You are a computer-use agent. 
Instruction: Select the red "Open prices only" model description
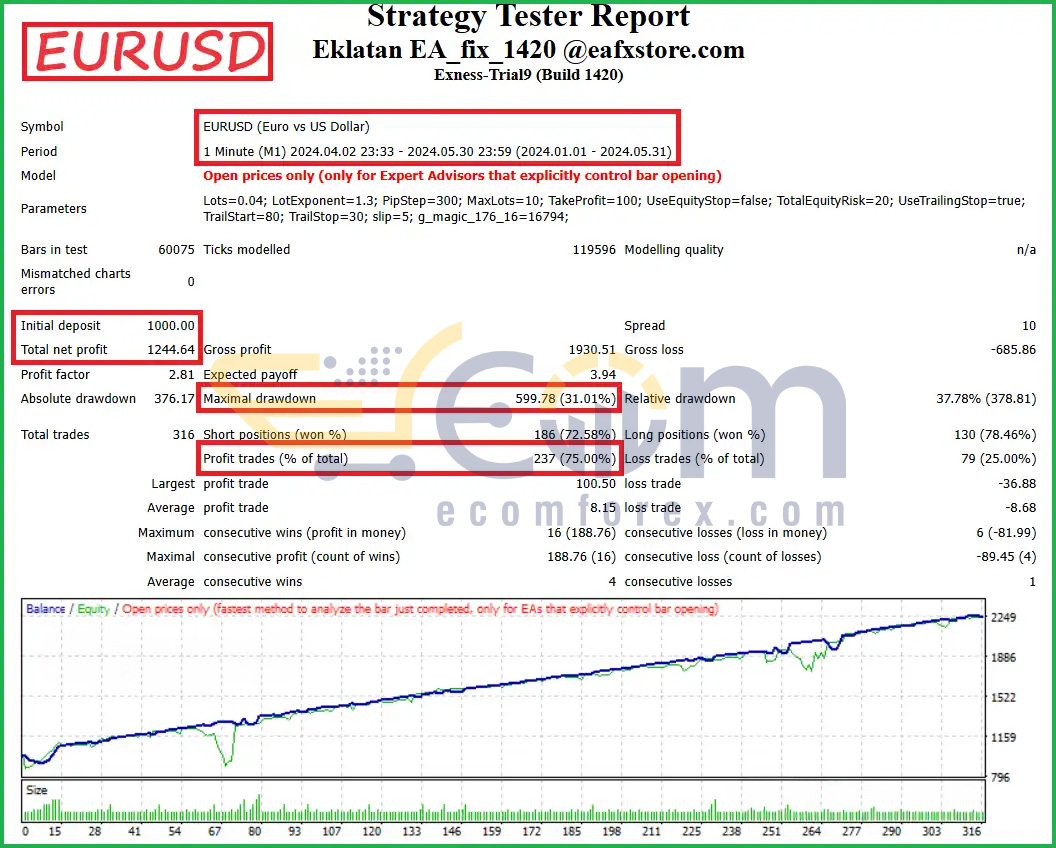pos(462,176)
